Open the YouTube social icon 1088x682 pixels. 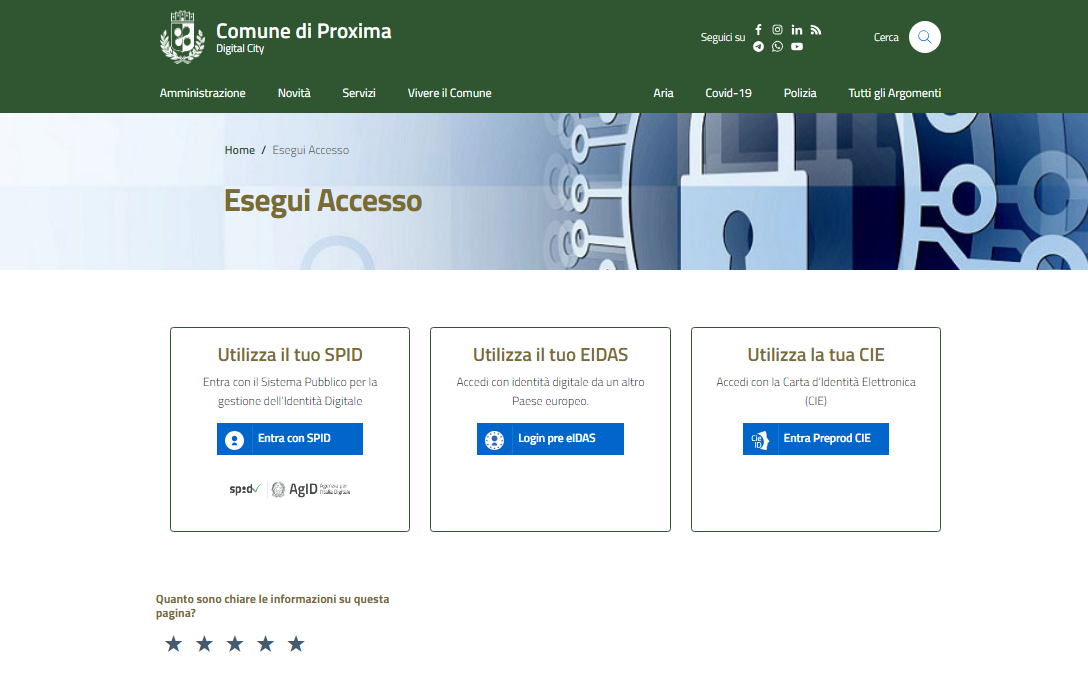pyautogui.click(x=797, y=47)
